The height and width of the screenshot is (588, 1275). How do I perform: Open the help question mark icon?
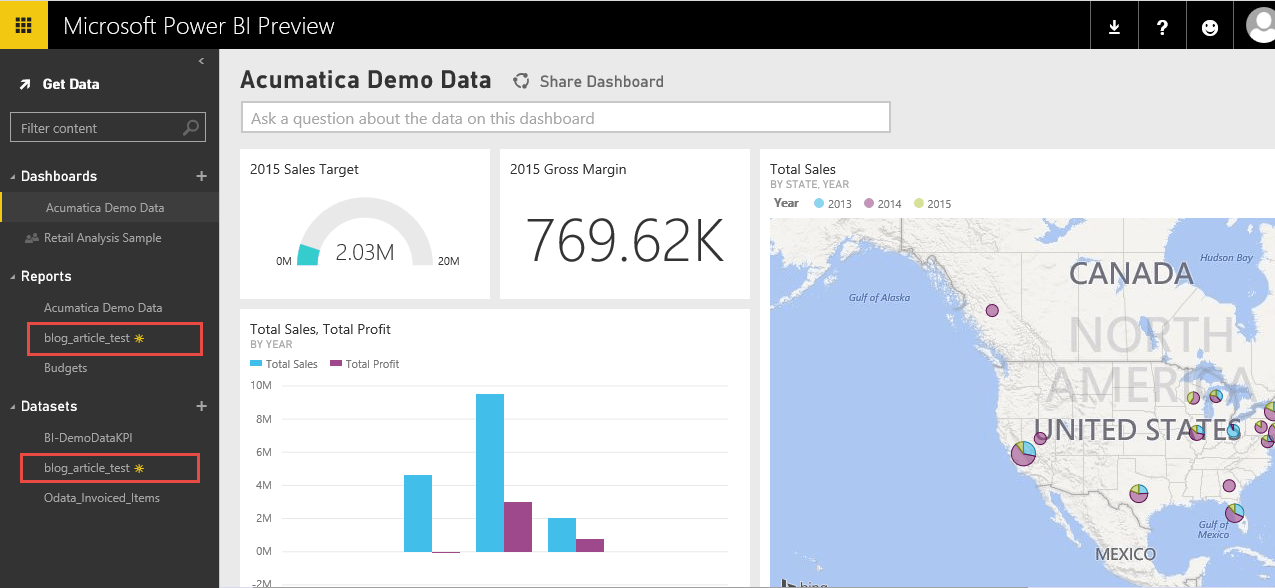click(1162, 27)
